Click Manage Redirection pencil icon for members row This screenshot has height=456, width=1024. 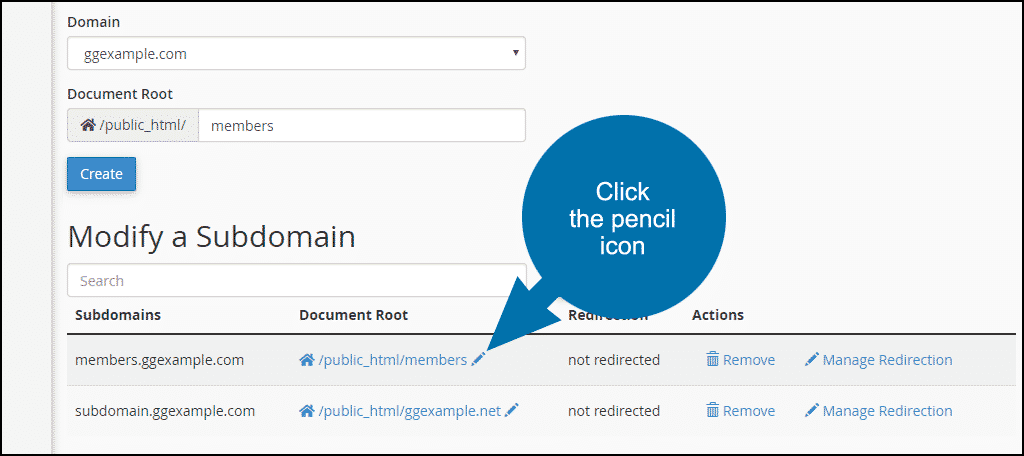[811, 359]
